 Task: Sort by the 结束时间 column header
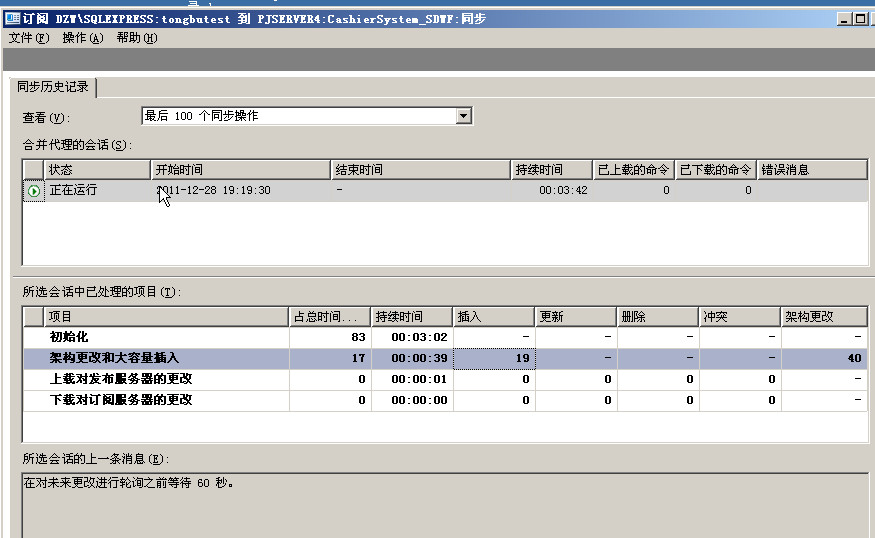(x=421, y=170)
